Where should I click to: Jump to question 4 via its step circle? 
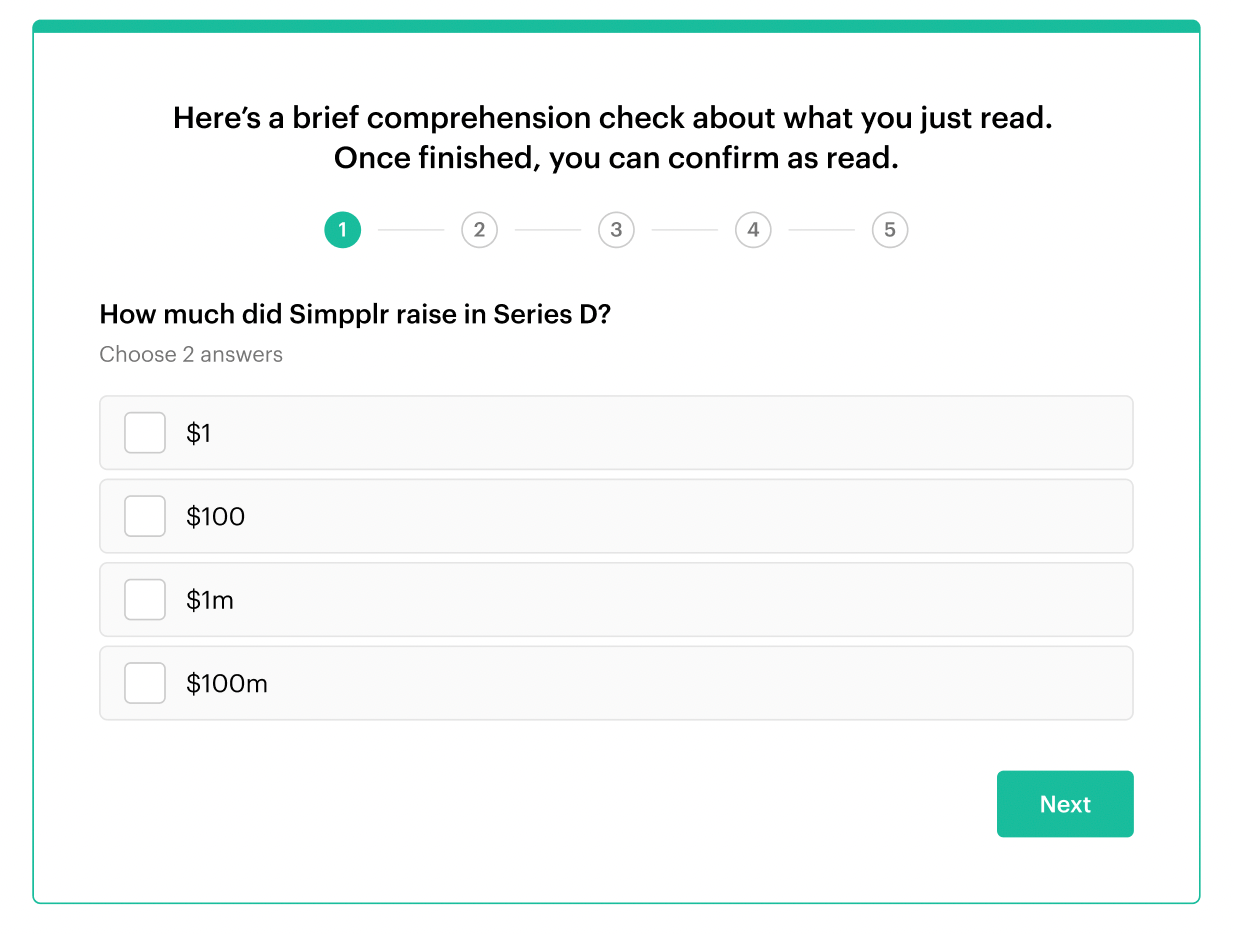pos(753,229)
